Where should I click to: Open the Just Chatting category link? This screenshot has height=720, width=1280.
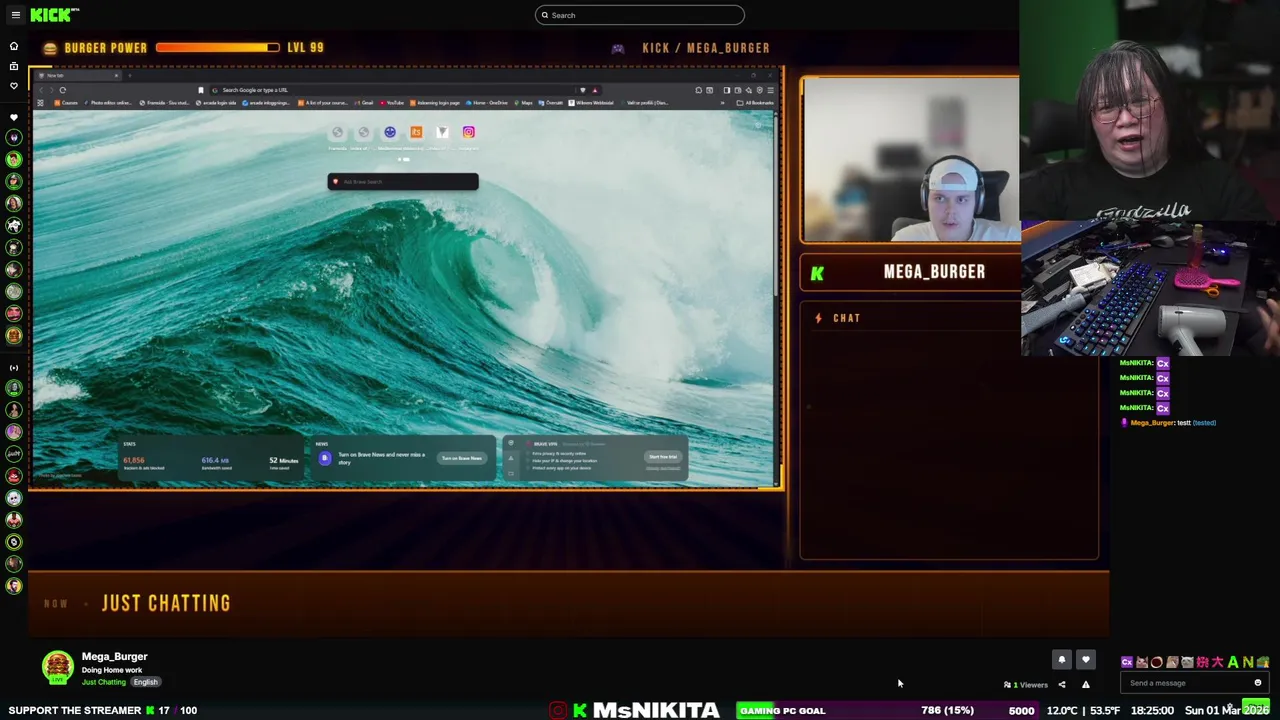pos(104,682)
